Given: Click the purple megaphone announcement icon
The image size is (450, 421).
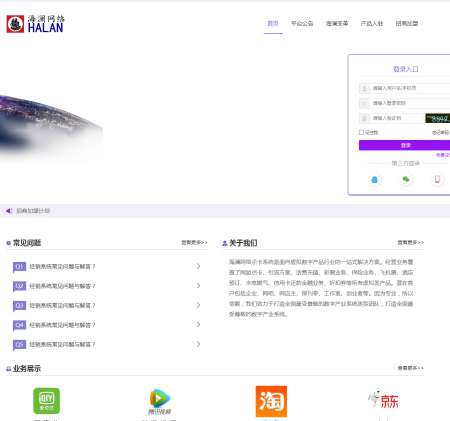Looking at the screenshot, I should pyautogui.click(x=9, y=211).
